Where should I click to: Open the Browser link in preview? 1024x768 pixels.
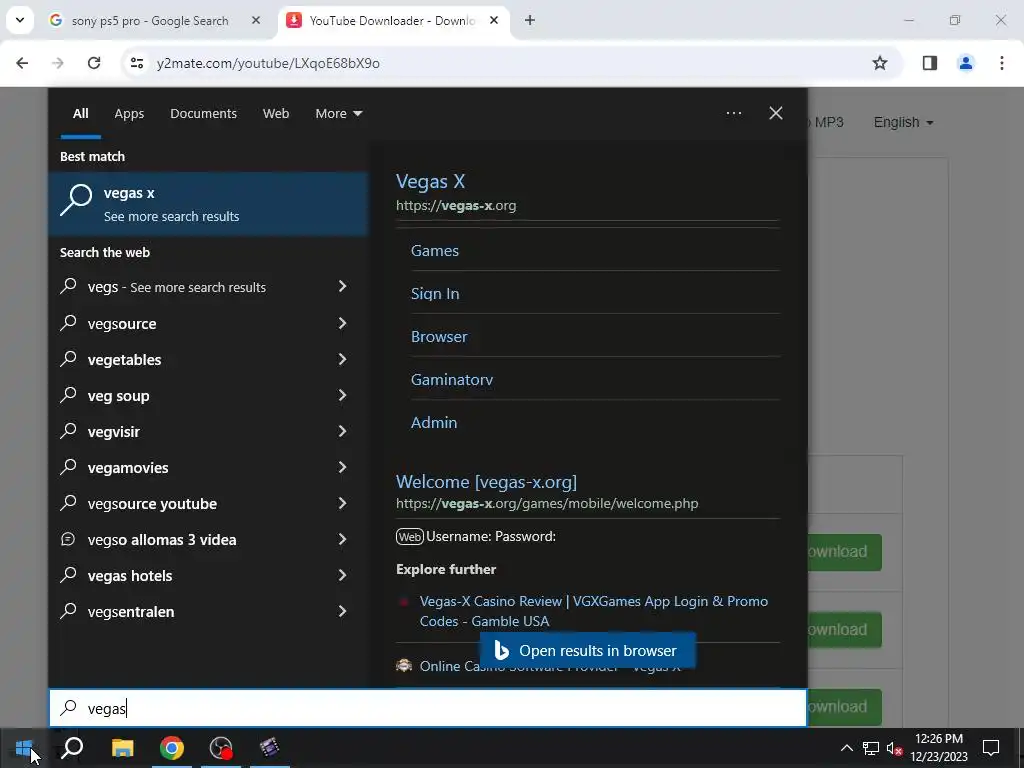(x=439, y=336)
